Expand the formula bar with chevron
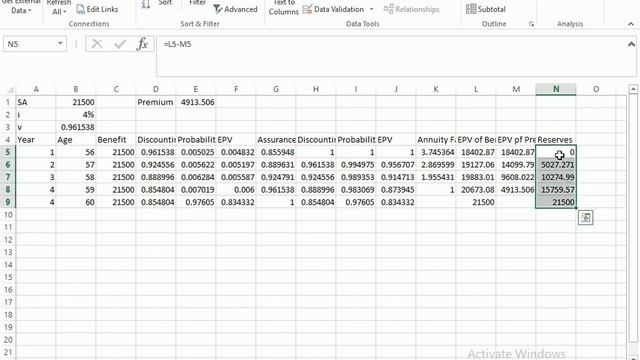This screenshot has width=640, height=360. point(631,44)
